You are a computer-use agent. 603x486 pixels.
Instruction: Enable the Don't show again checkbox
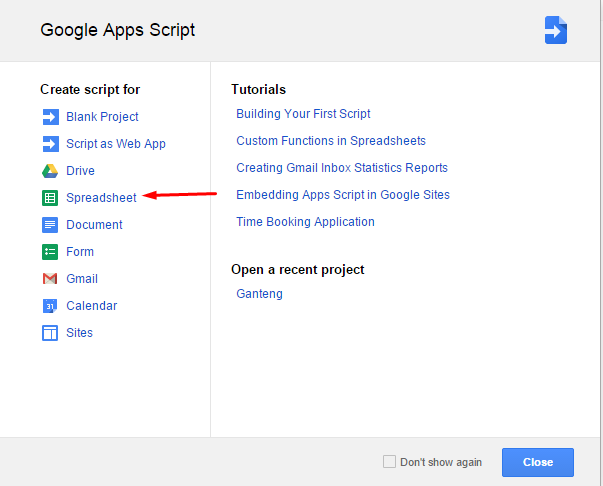(389, 462)
